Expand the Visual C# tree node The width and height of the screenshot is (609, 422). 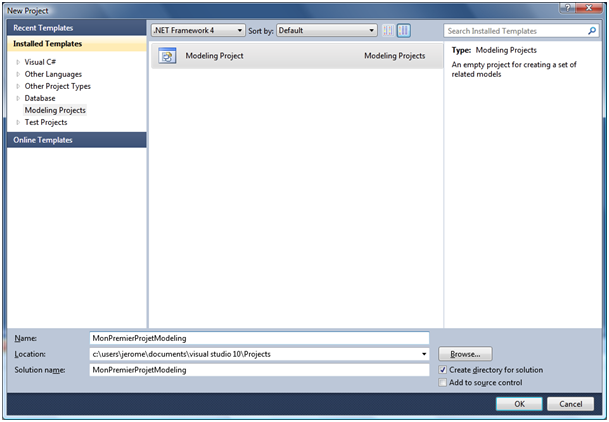tap(18, 62)
